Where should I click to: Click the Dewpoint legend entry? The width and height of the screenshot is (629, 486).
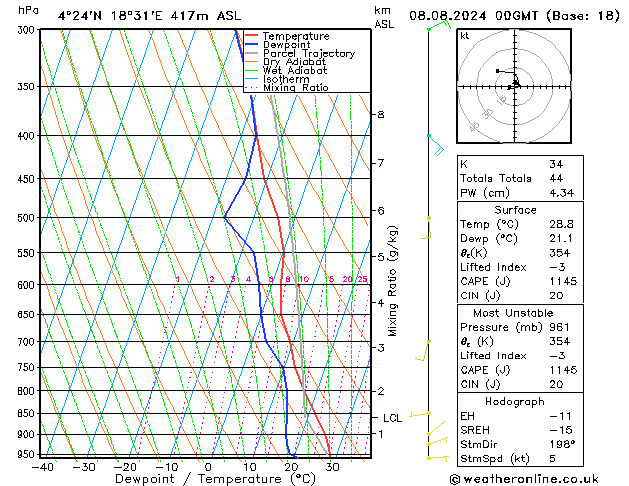[x=278, y=45]
